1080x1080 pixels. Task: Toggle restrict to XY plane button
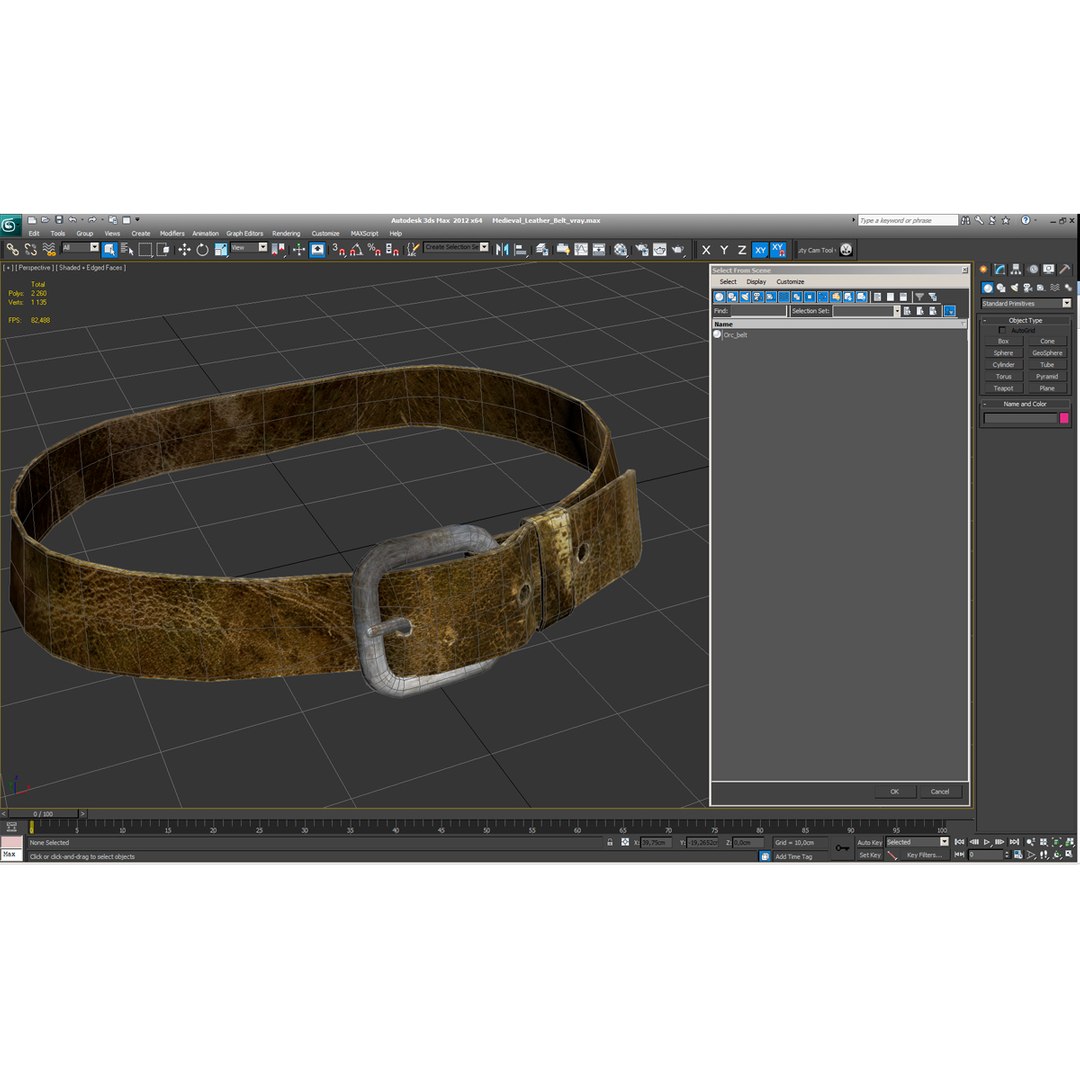760,250
